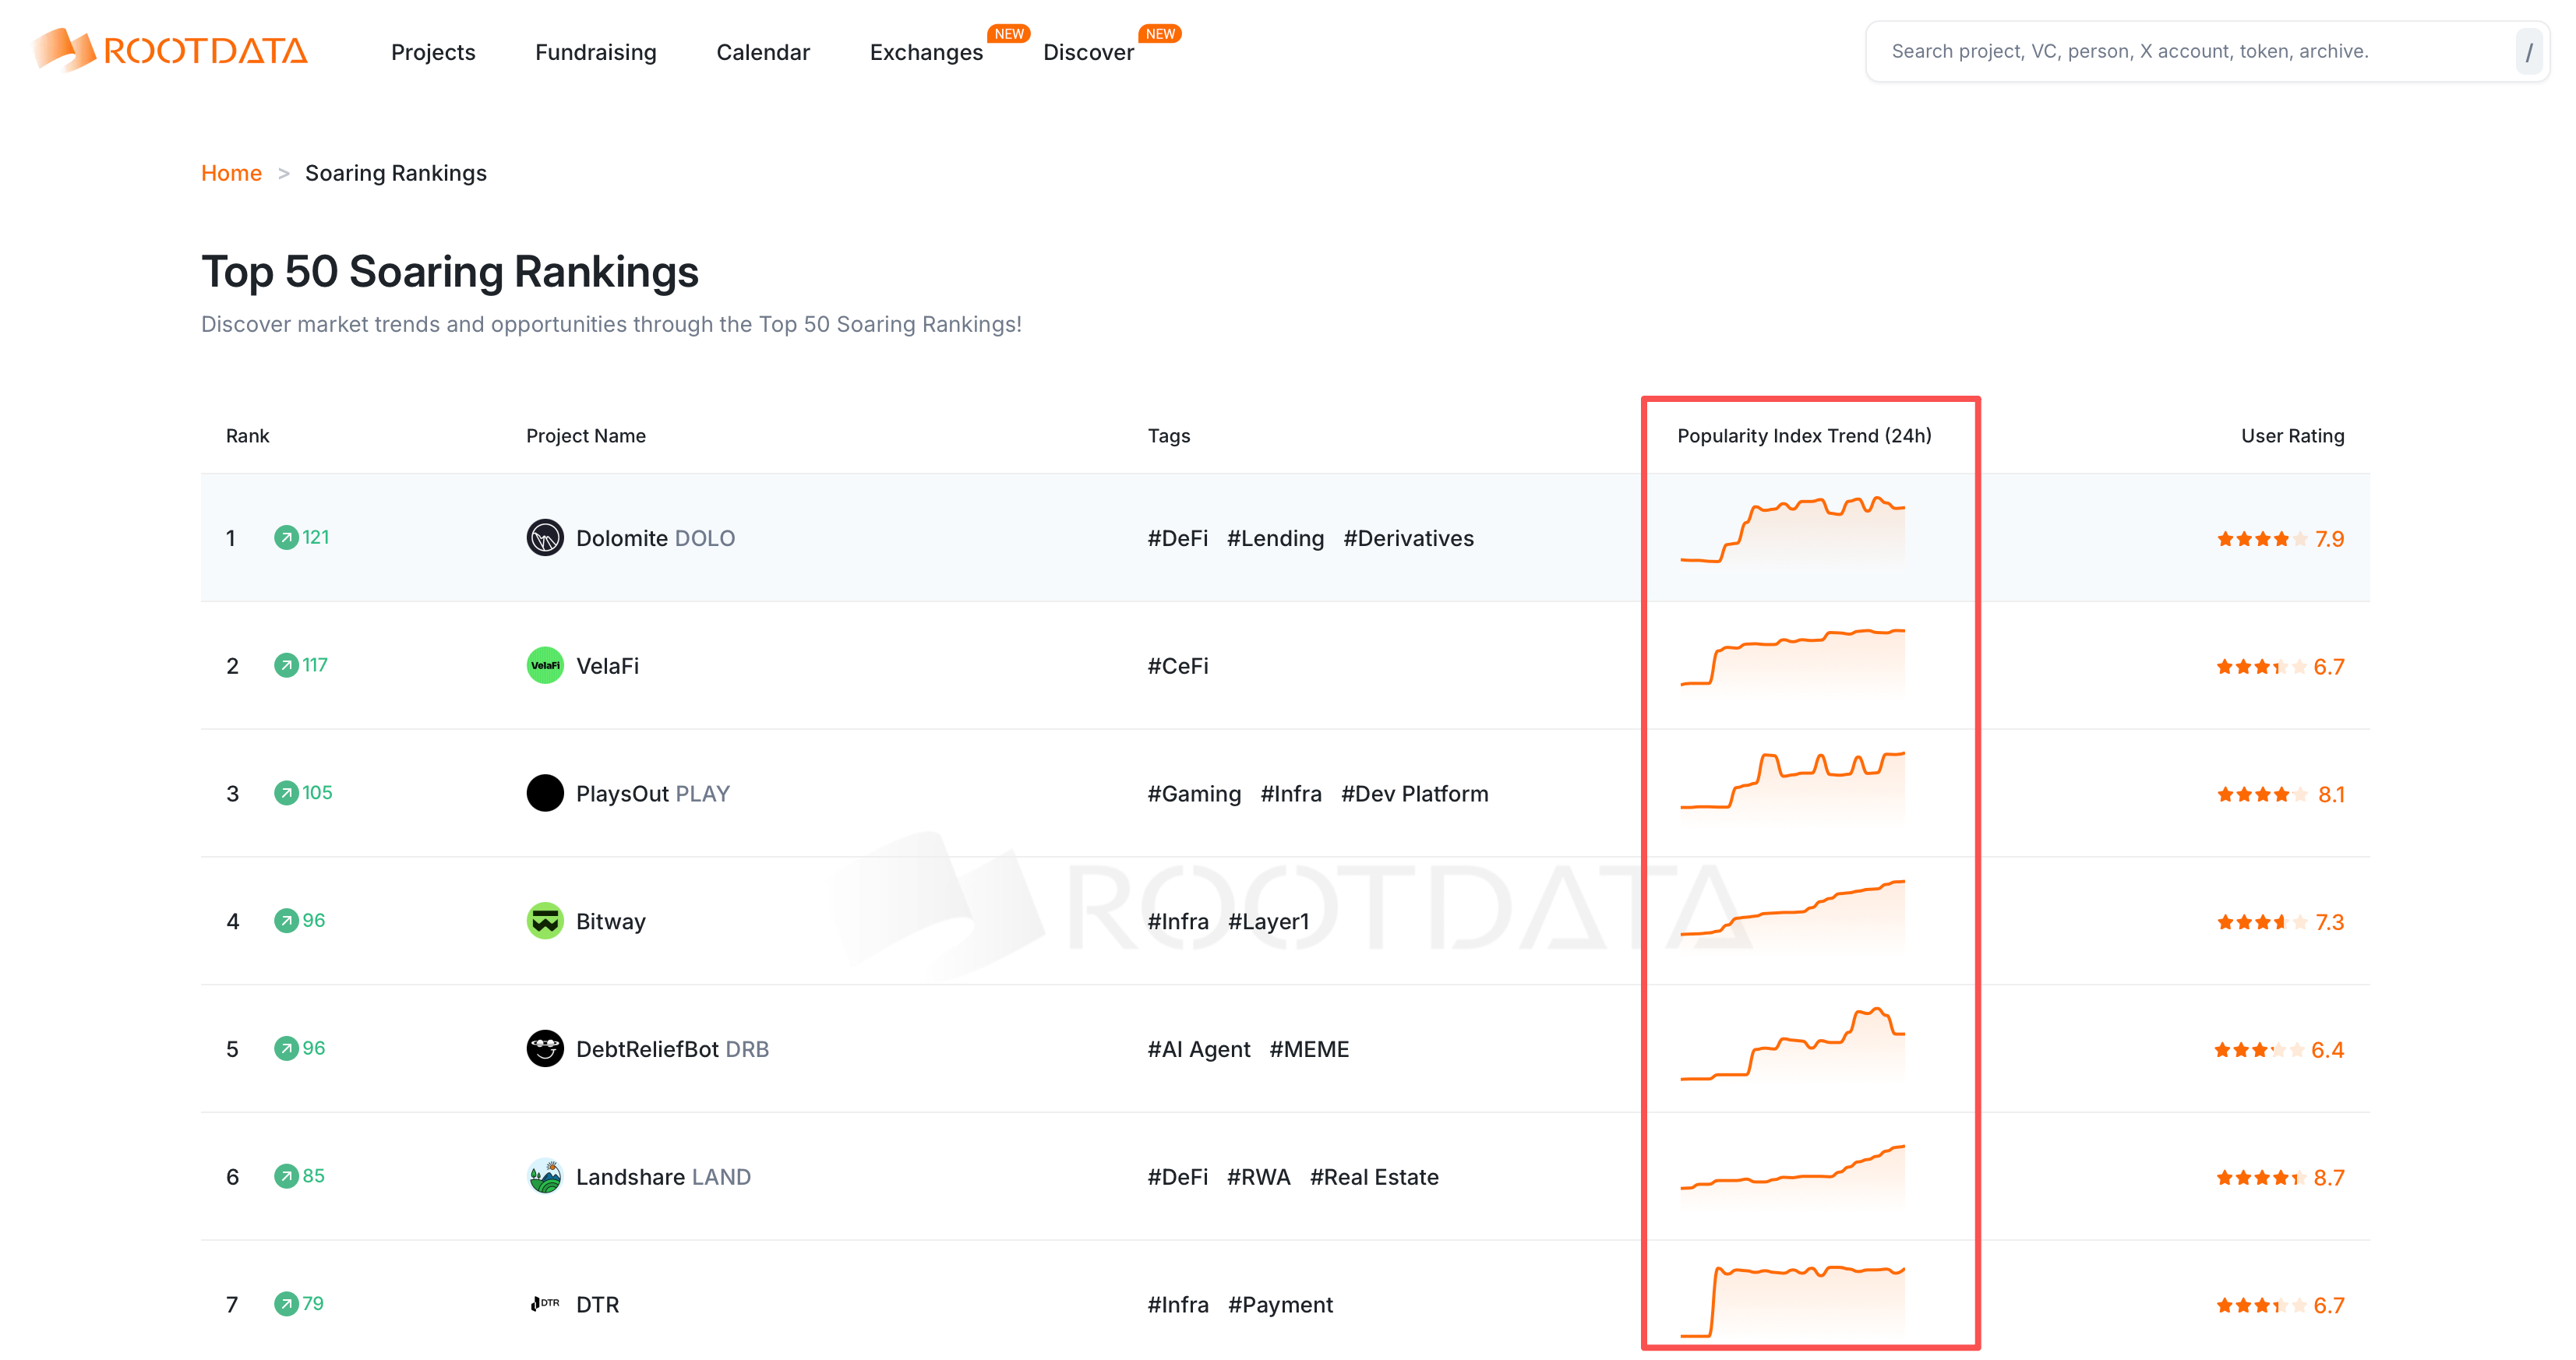Screen dimensions: 2576x1360
Task: Open the Projects menu
Action: (433, 52)
